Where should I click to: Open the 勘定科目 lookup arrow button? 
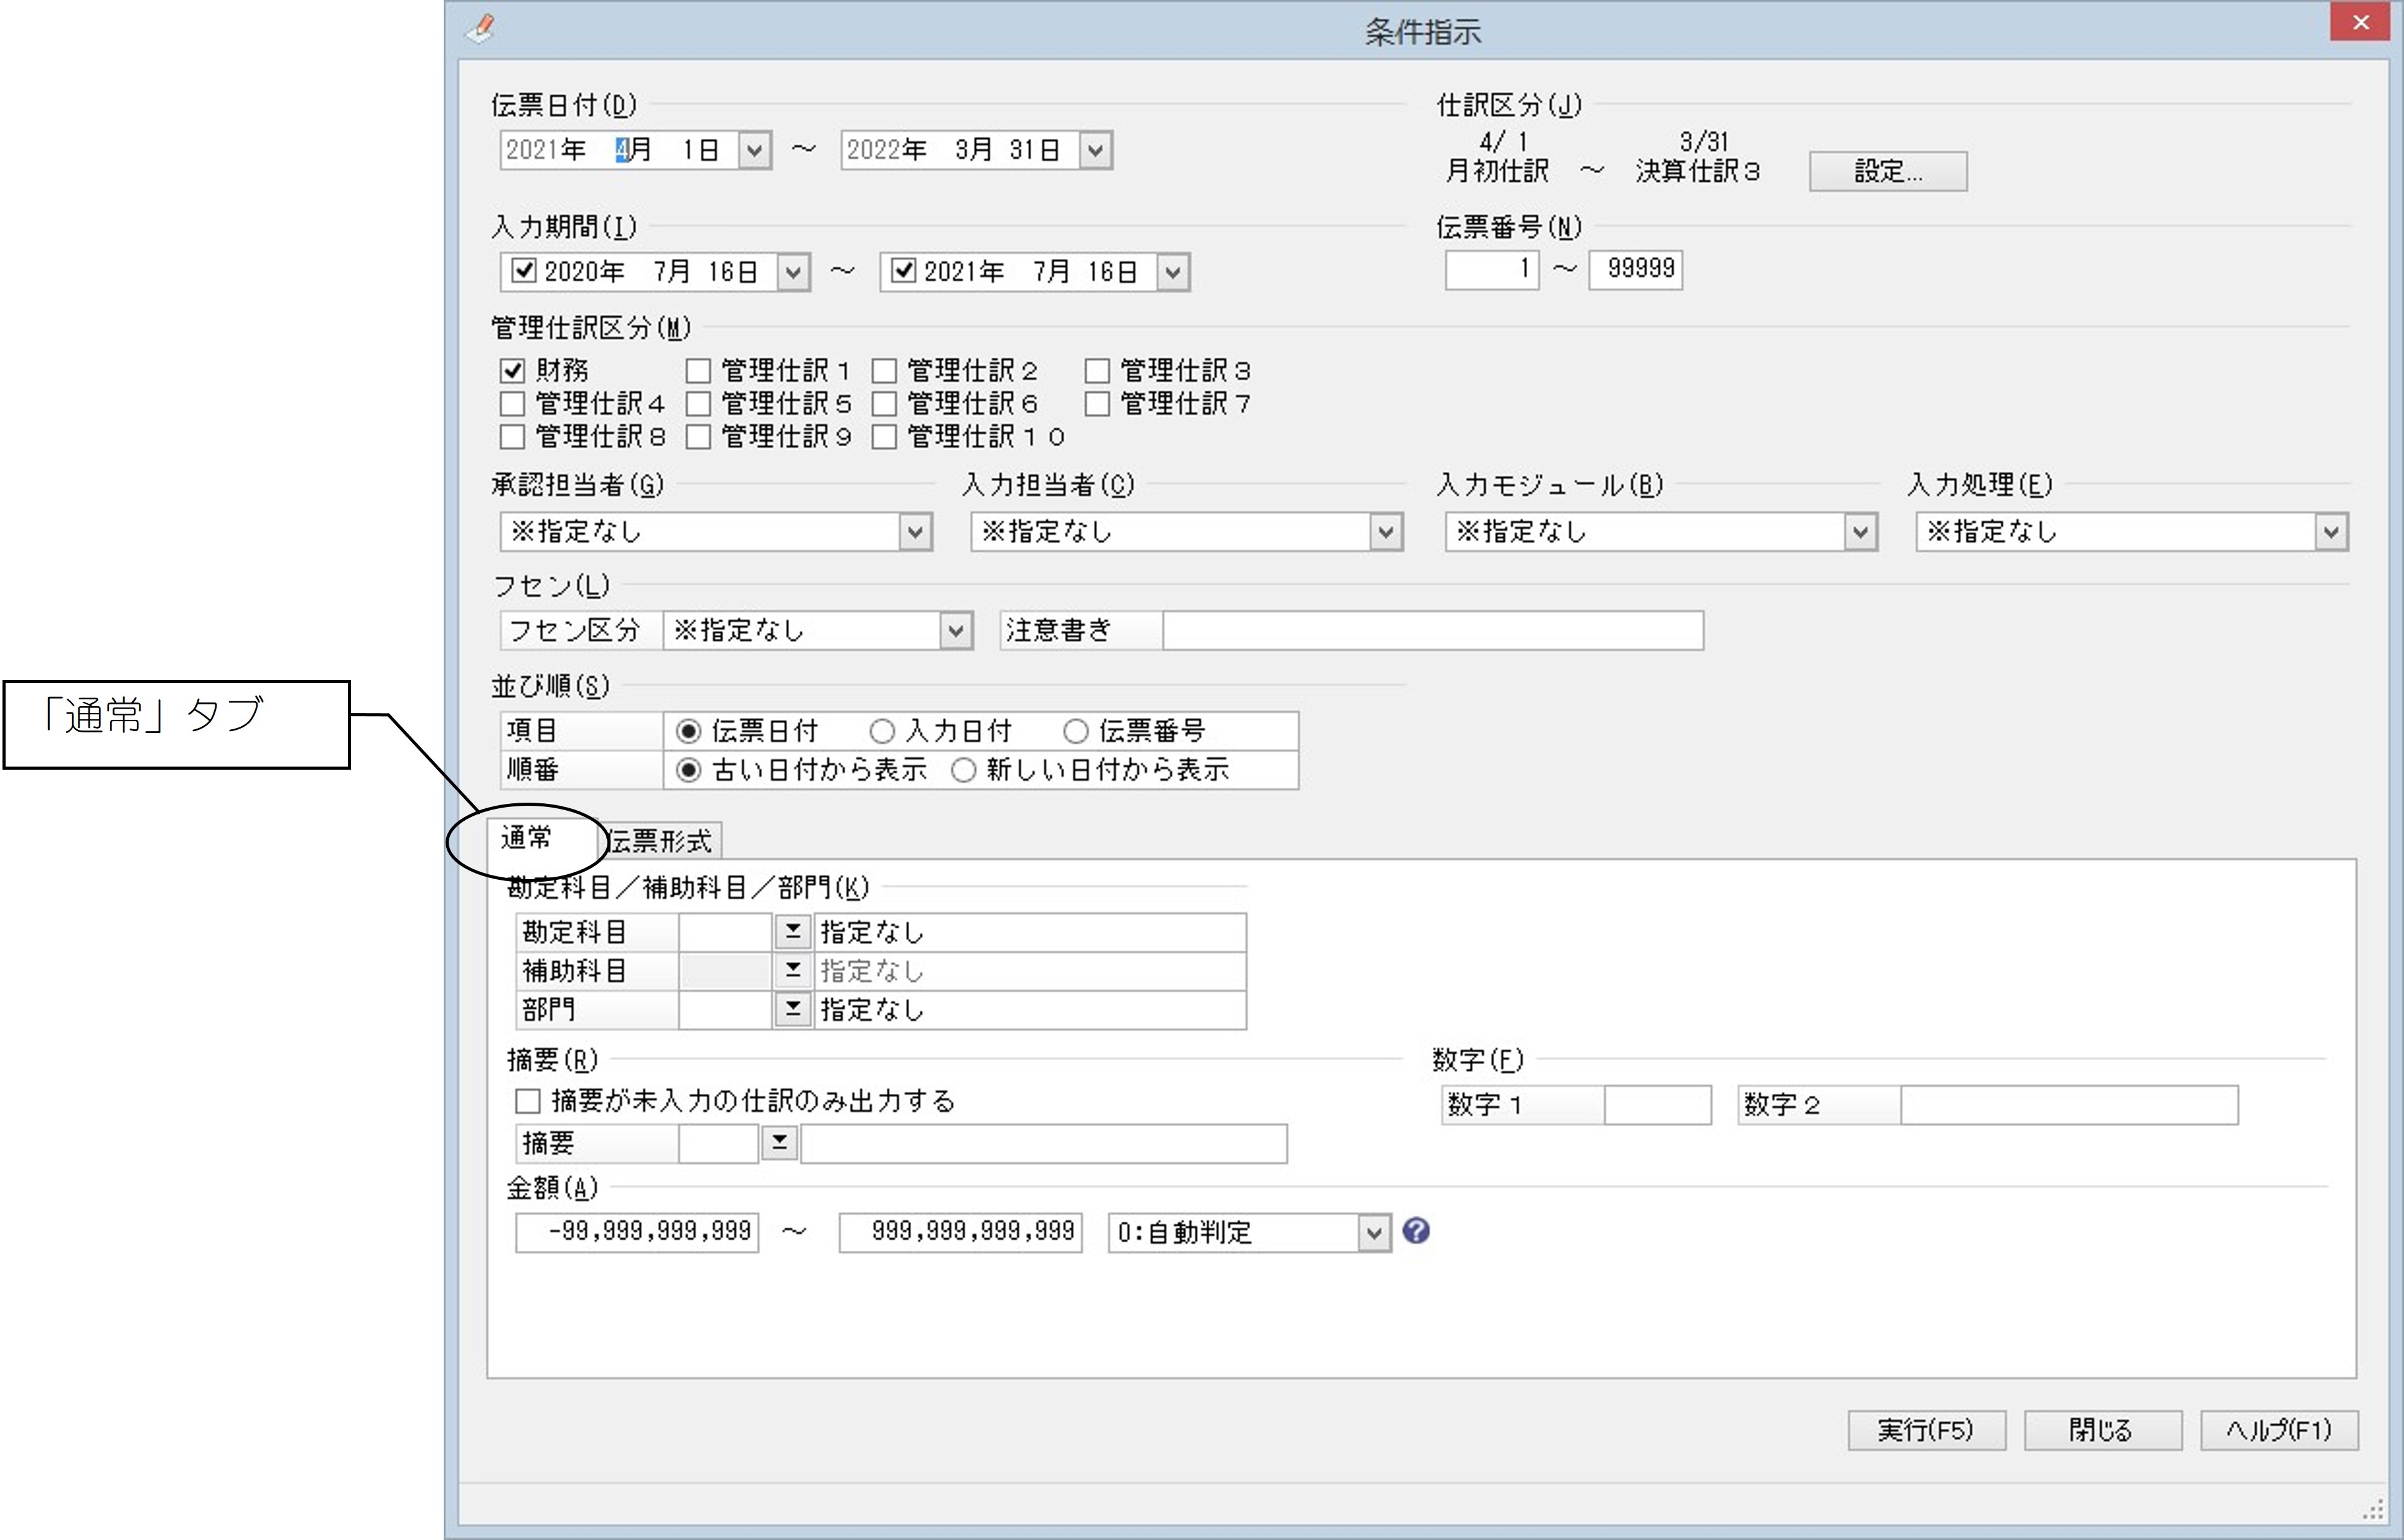coord(792,932)
